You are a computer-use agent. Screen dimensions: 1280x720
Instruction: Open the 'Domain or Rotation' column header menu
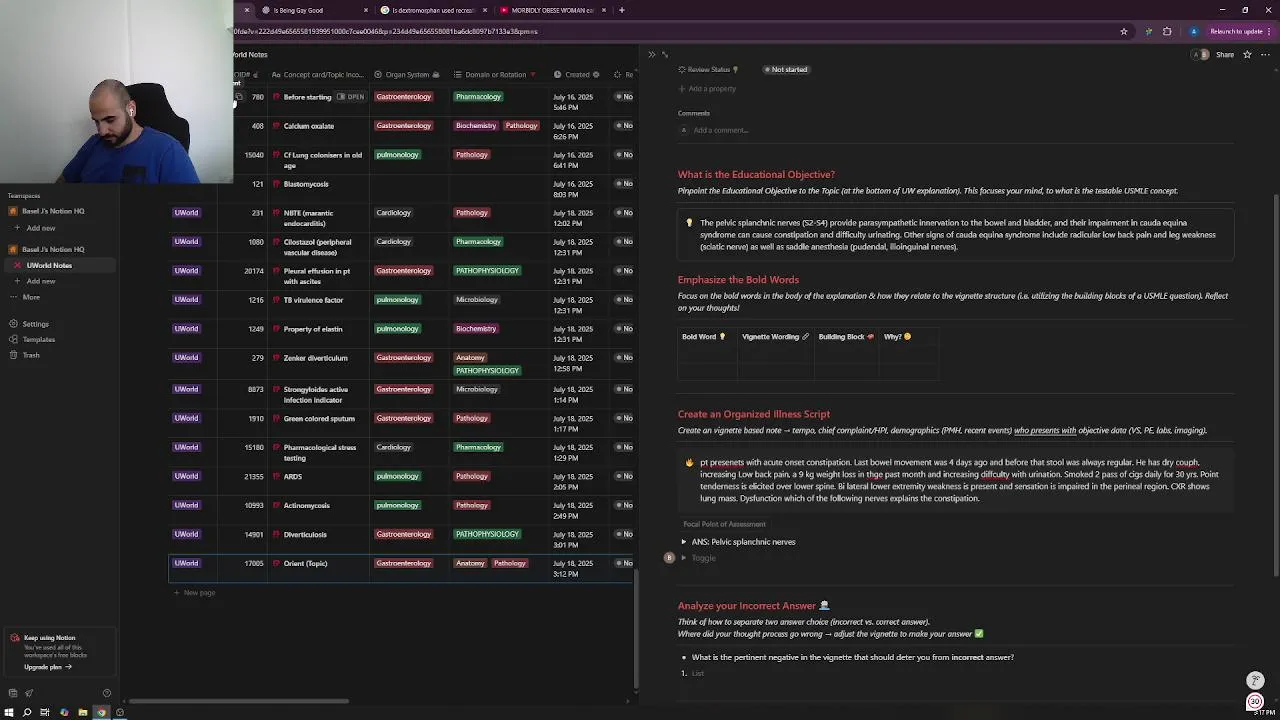(495, 75)
